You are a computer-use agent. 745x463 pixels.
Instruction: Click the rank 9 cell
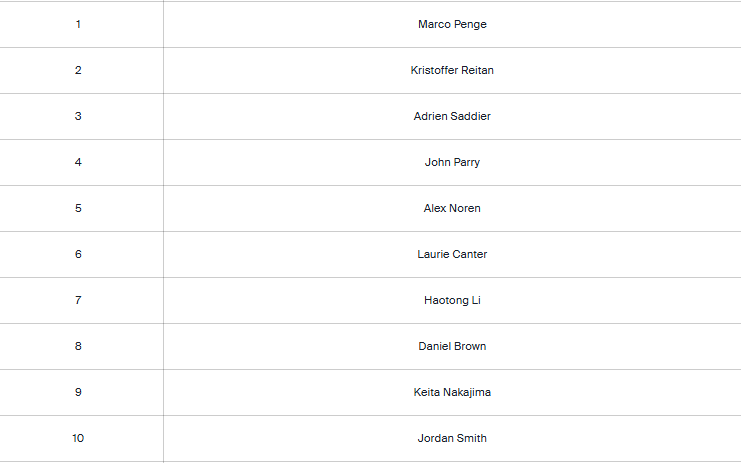coord(78,392)
